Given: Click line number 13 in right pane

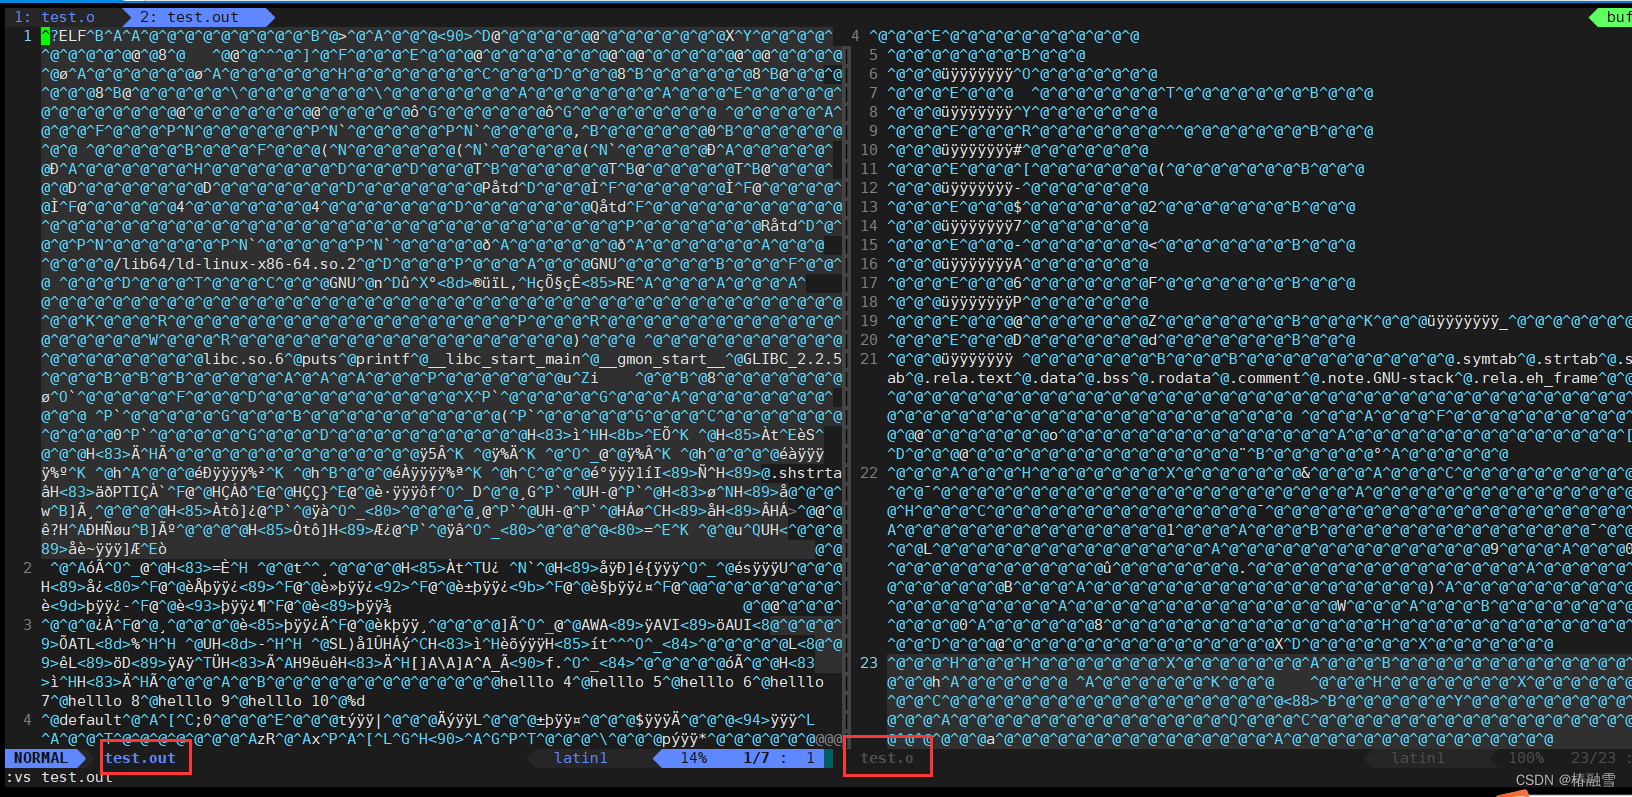Looking at the screenshot, I should (869, 207).
